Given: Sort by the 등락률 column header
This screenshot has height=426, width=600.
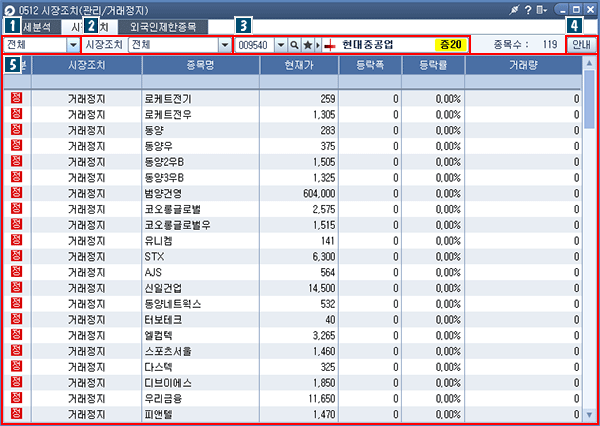Looking at the screenshot, I should 433,65.
